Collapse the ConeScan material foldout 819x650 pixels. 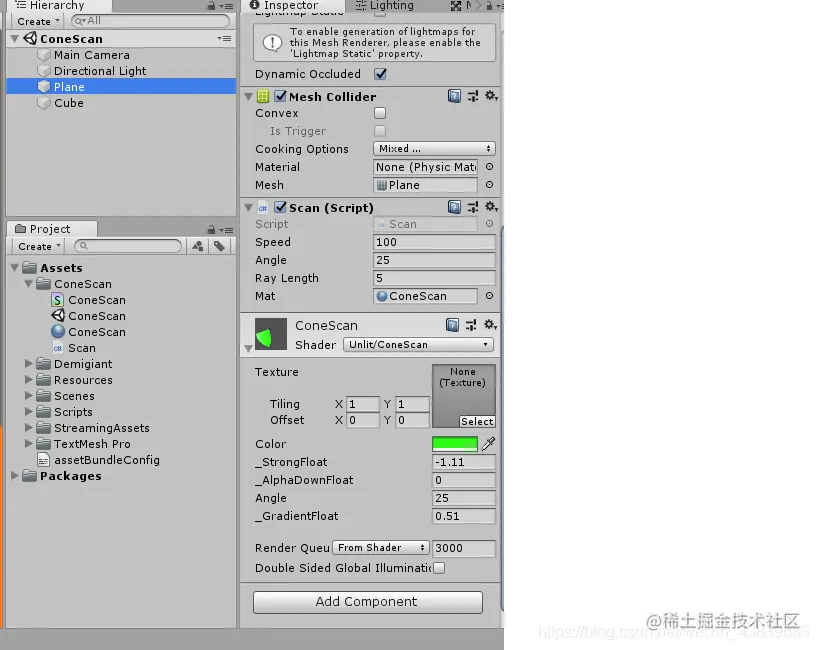(249, 348)
